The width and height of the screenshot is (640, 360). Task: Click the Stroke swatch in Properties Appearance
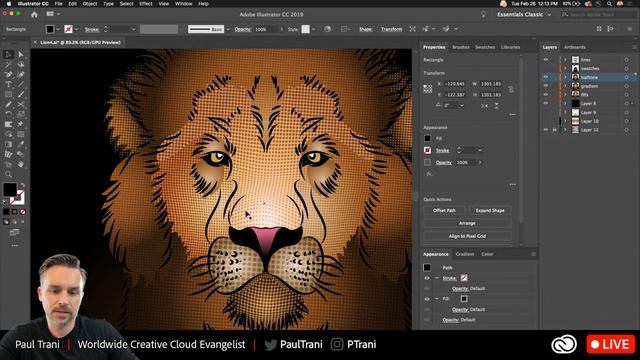click(x=427, y=151)
